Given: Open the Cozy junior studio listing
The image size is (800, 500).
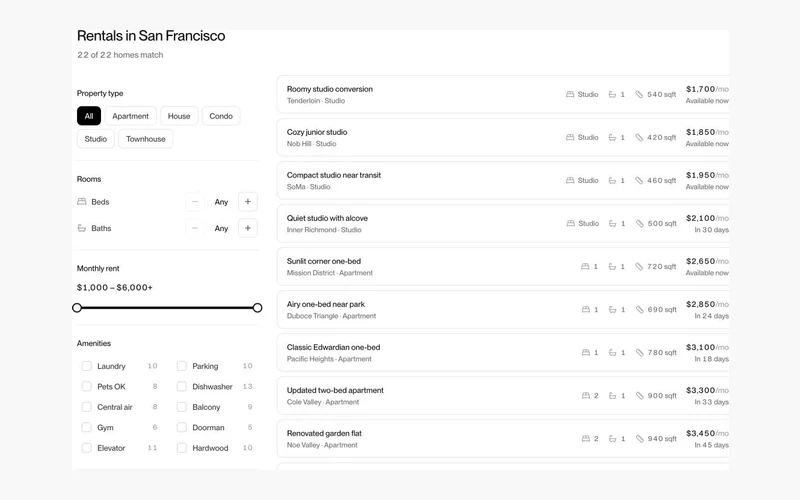Looking at the screenshot, I should click(x=503, y=137).
